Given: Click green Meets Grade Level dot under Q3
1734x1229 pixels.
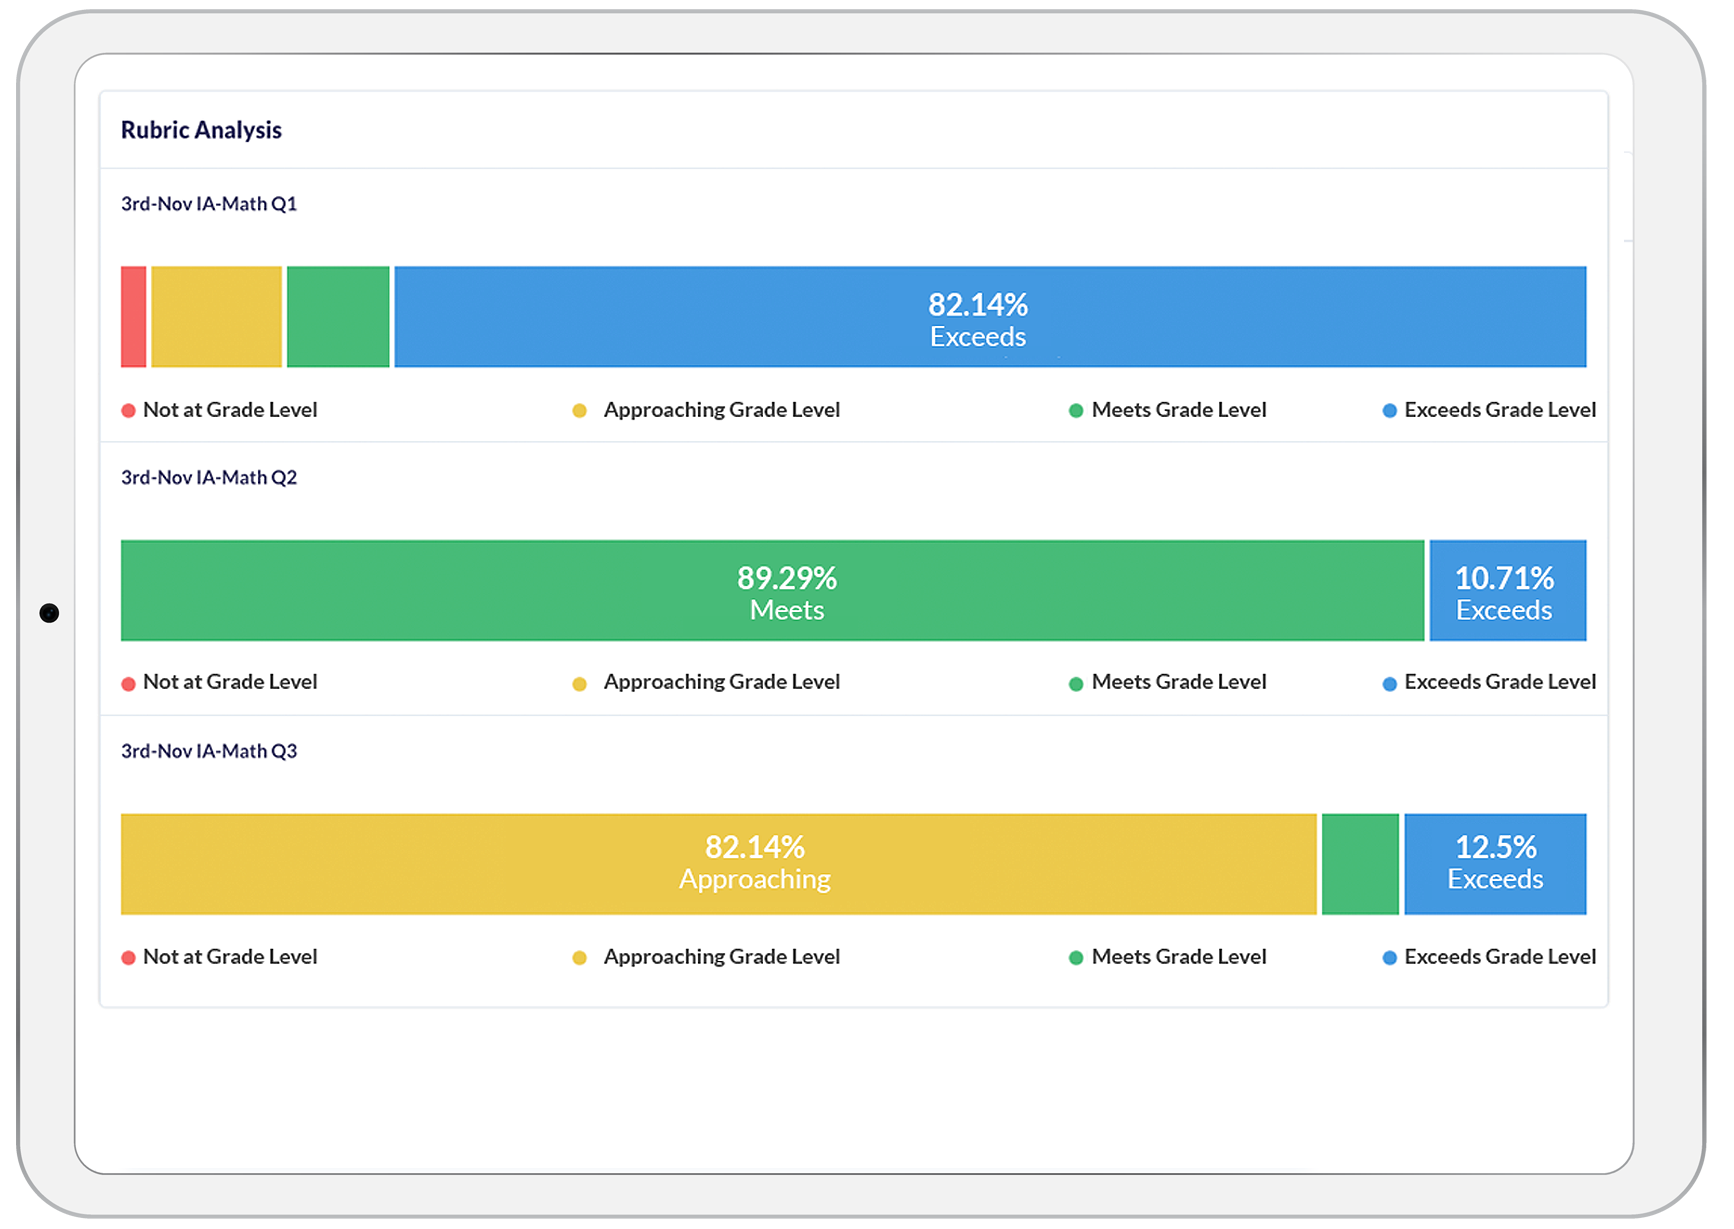Looking at the screenshot, I should pos(1076,958).
